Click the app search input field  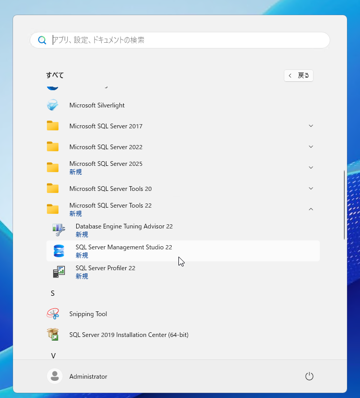[180, 40]
